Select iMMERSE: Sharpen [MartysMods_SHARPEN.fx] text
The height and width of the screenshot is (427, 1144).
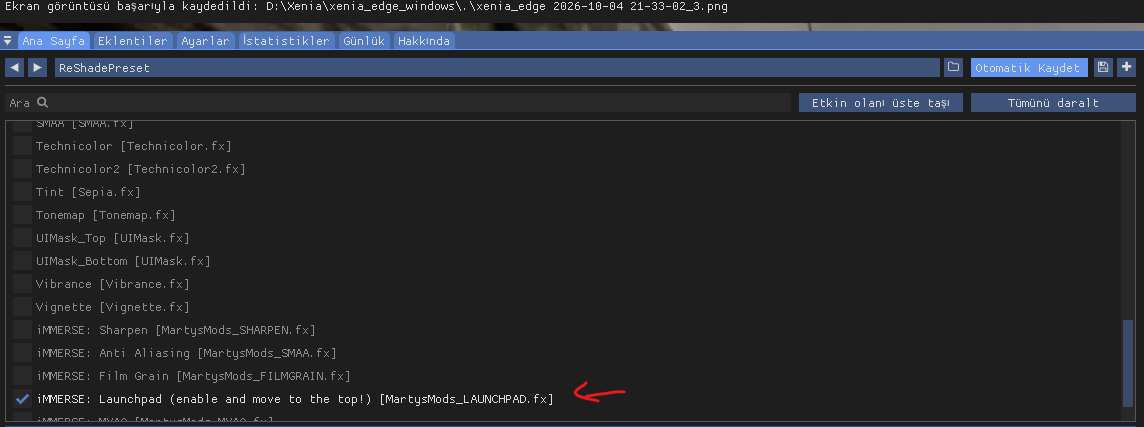coord(176,330)
